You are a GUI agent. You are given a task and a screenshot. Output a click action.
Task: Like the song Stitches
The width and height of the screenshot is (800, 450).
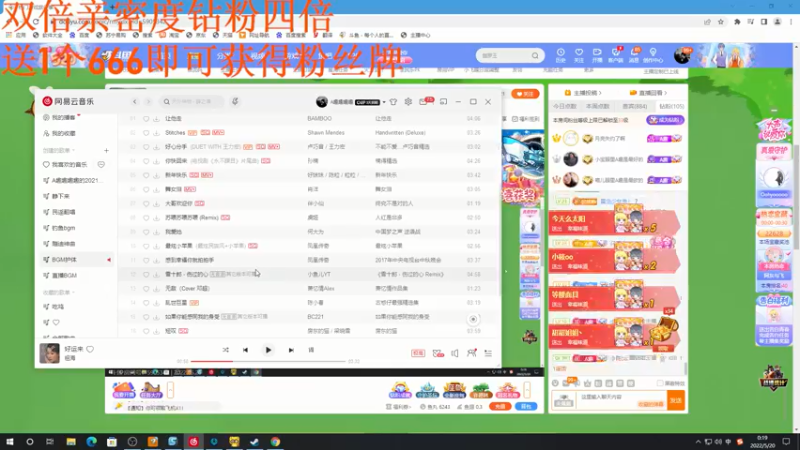pos(146,133)
